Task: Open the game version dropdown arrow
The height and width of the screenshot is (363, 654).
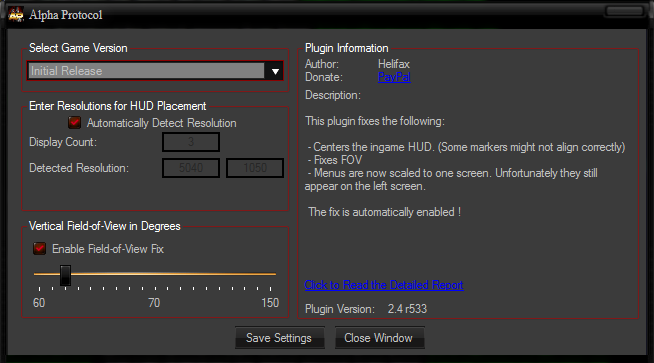Action: 275,71
